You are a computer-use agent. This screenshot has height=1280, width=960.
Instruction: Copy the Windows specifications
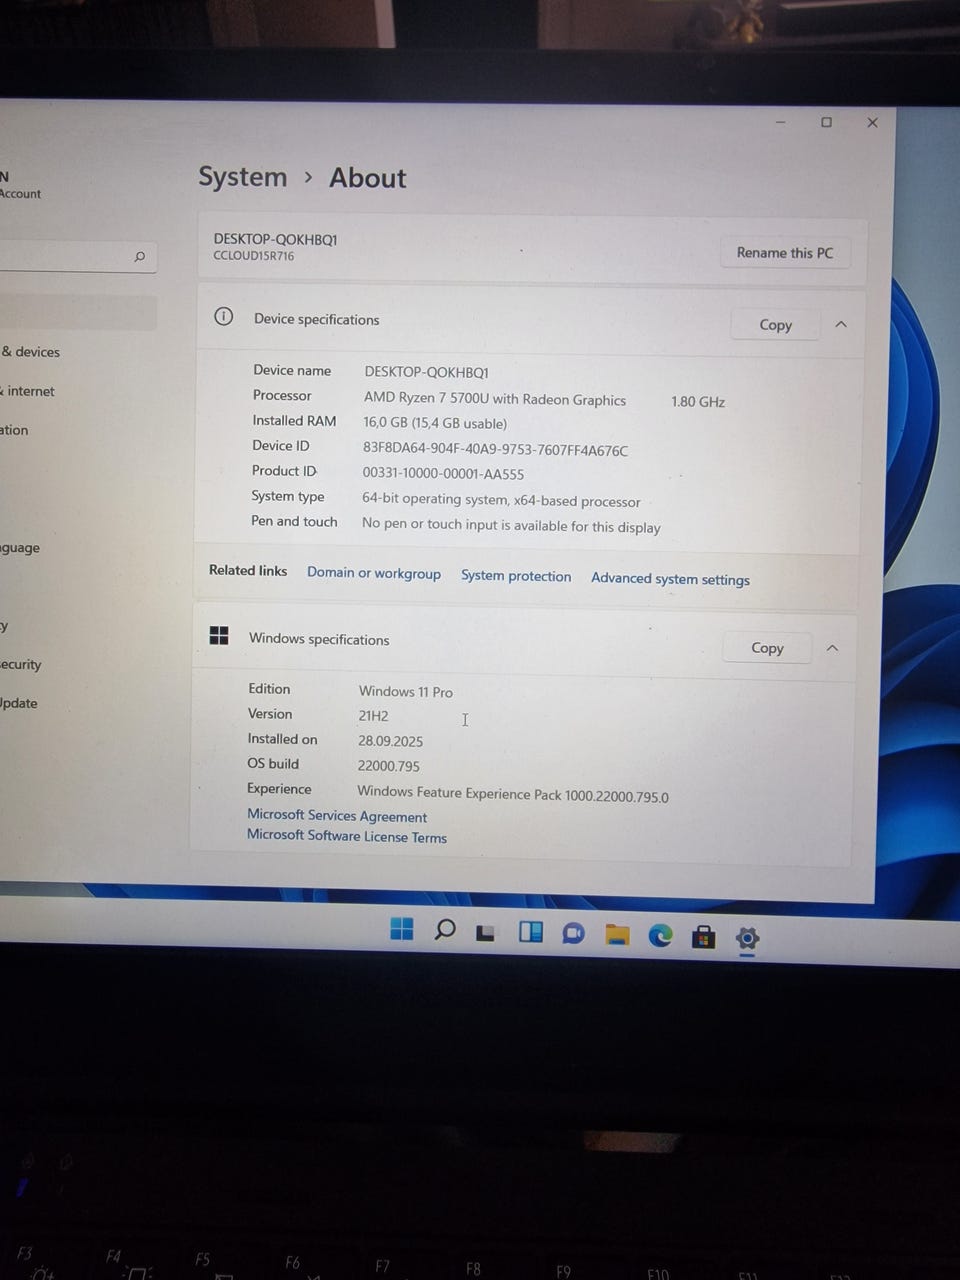767,647
